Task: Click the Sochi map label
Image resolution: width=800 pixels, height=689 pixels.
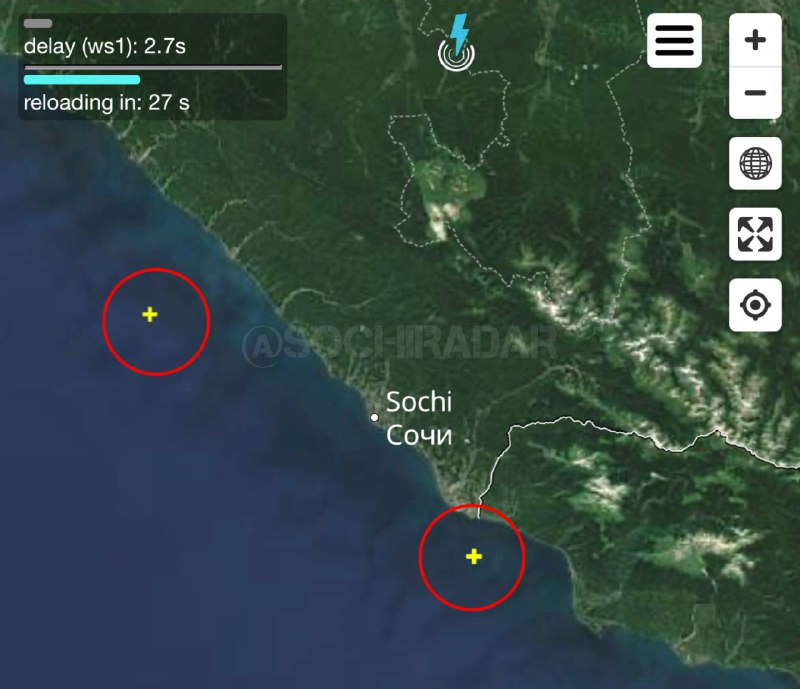Action: click(x=419, y=402)
